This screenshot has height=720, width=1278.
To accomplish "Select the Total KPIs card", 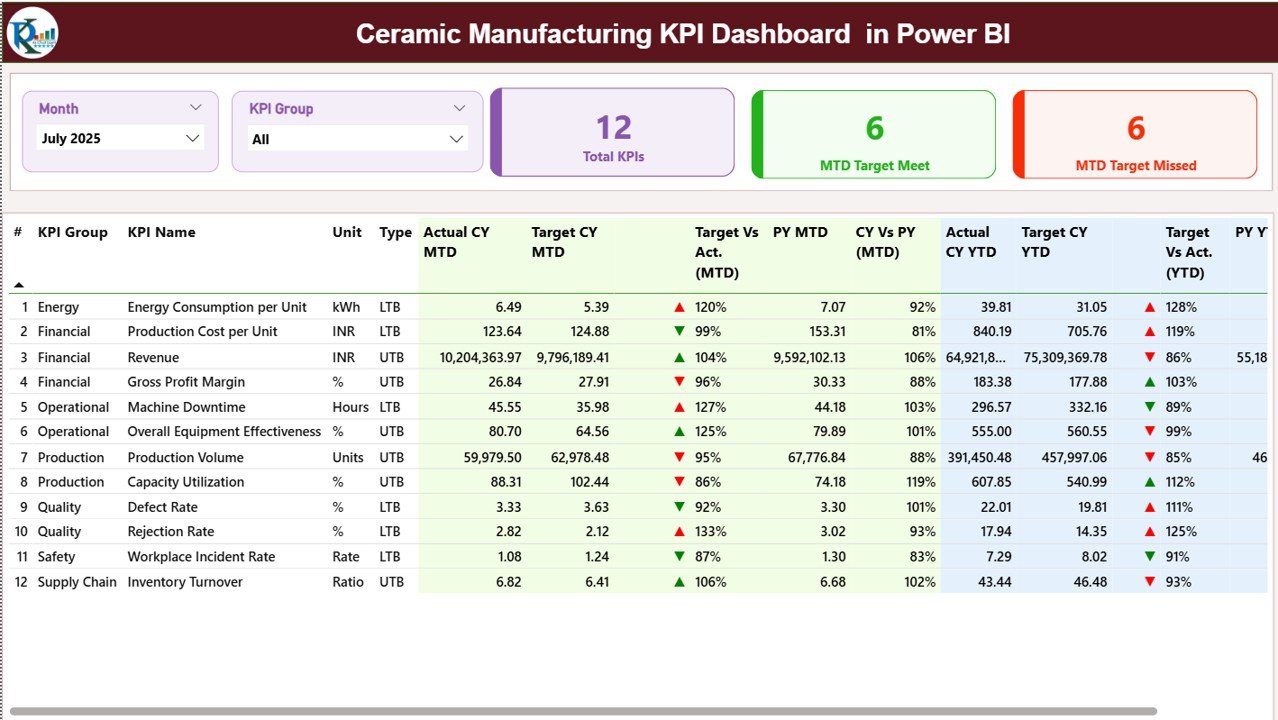I will (611, 134).
